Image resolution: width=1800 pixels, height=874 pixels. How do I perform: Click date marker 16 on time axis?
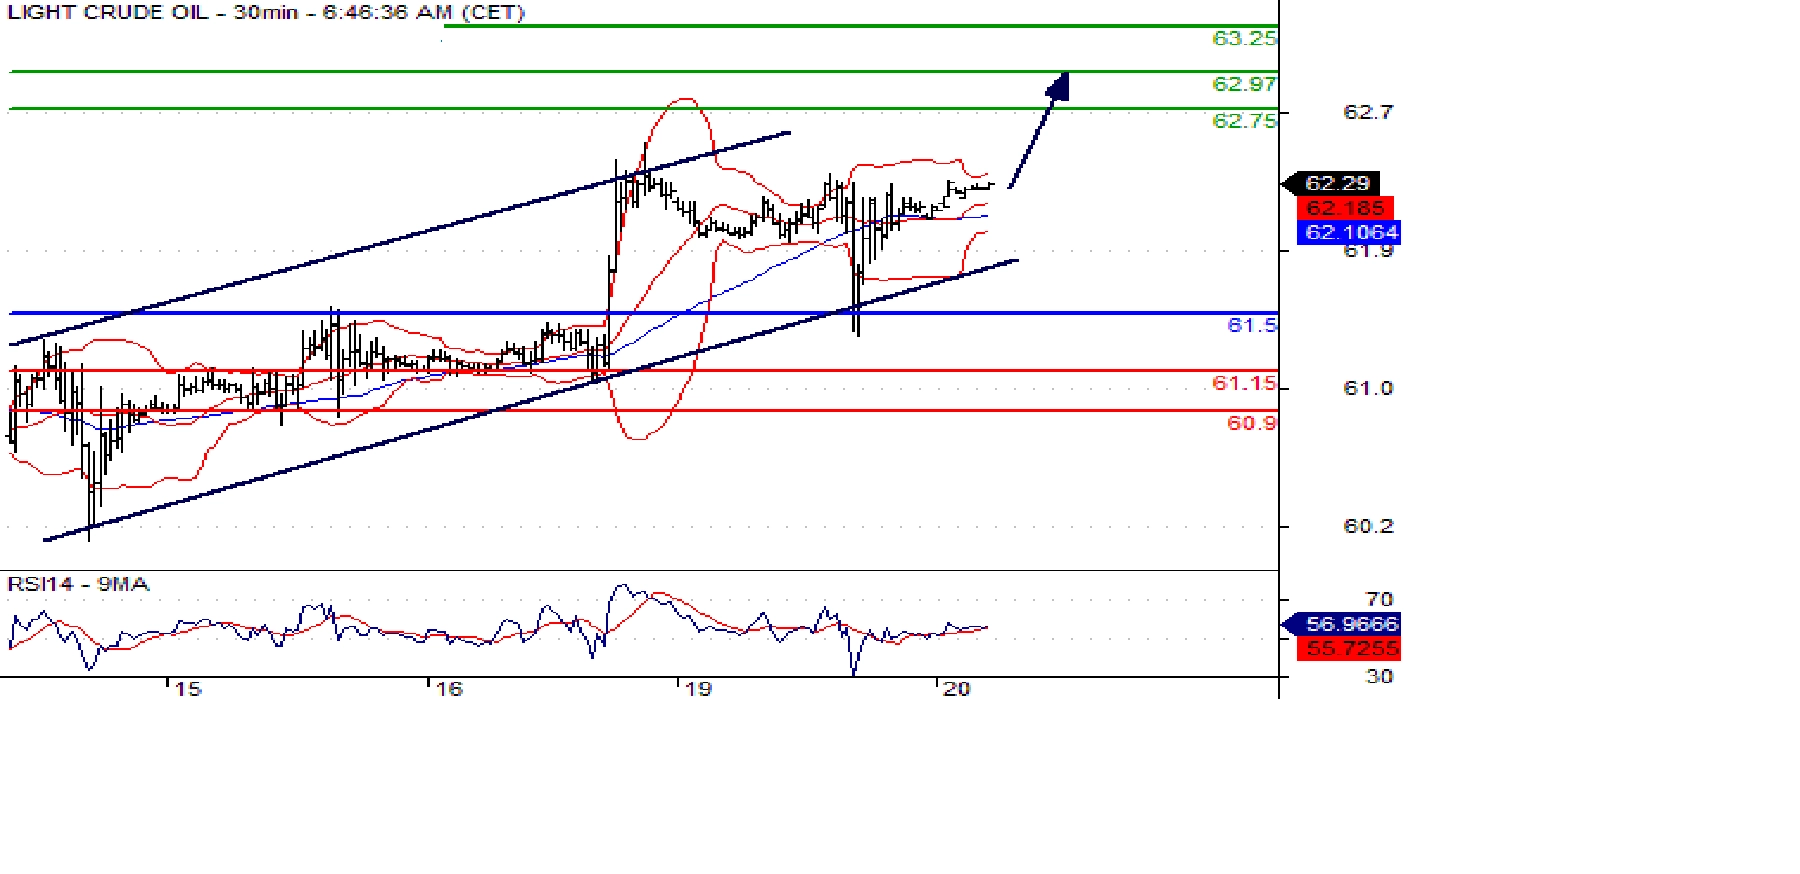(449, 689)
